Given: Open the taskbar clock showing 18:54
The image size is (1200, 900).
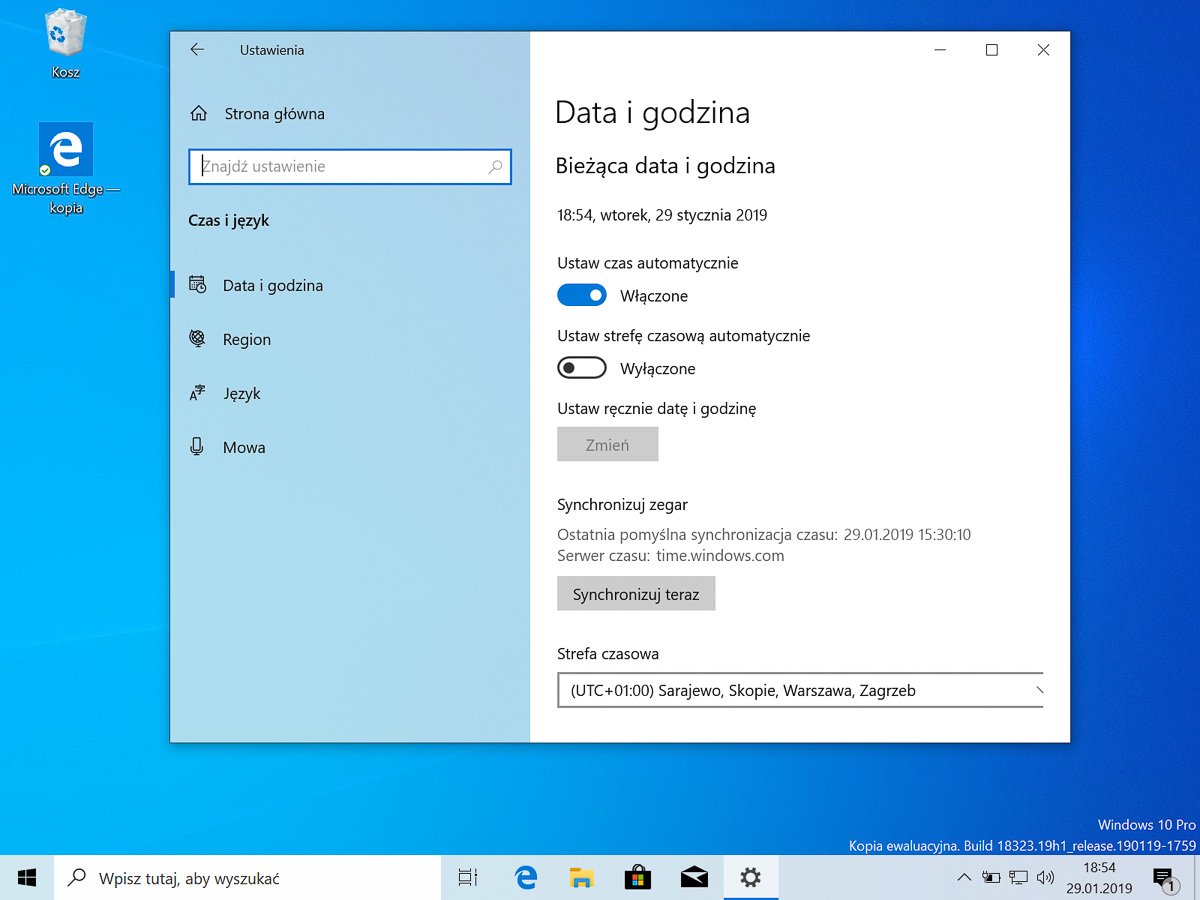Looking at the screenshot, I should (x=1099, y=878).
